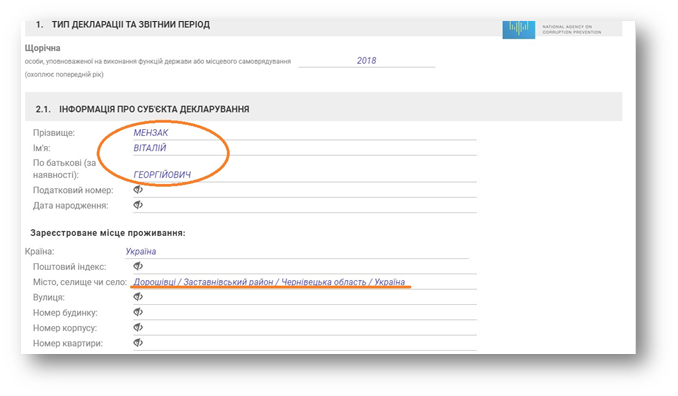Click the label Номер корпусу:

tap(65, 328)
